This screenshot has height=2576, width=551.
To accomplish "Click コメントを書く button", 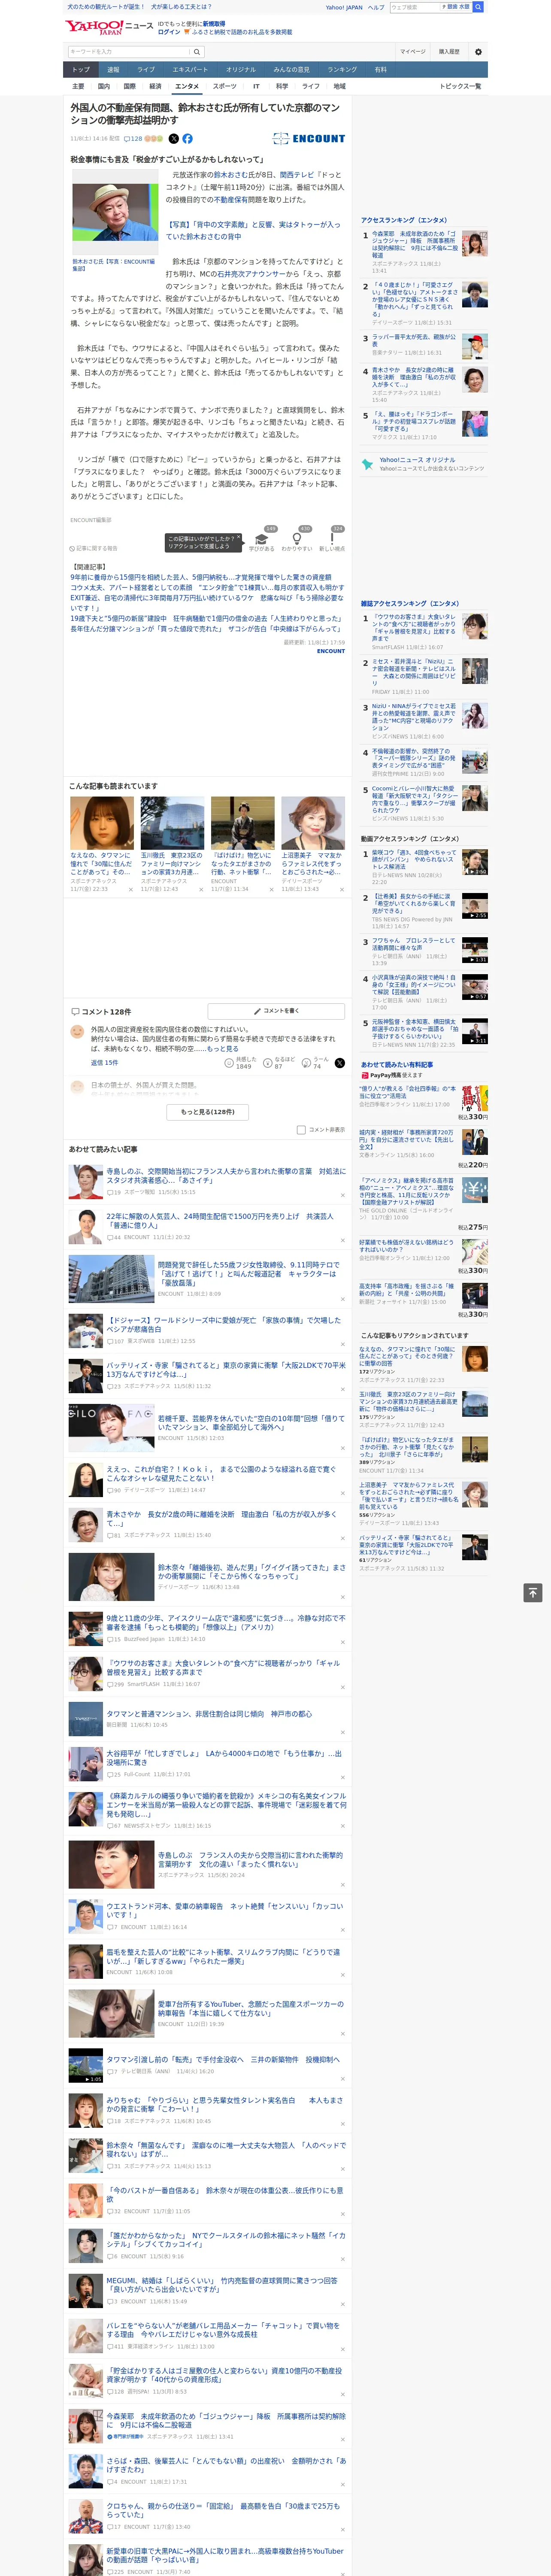I will tap(276, 1011).
